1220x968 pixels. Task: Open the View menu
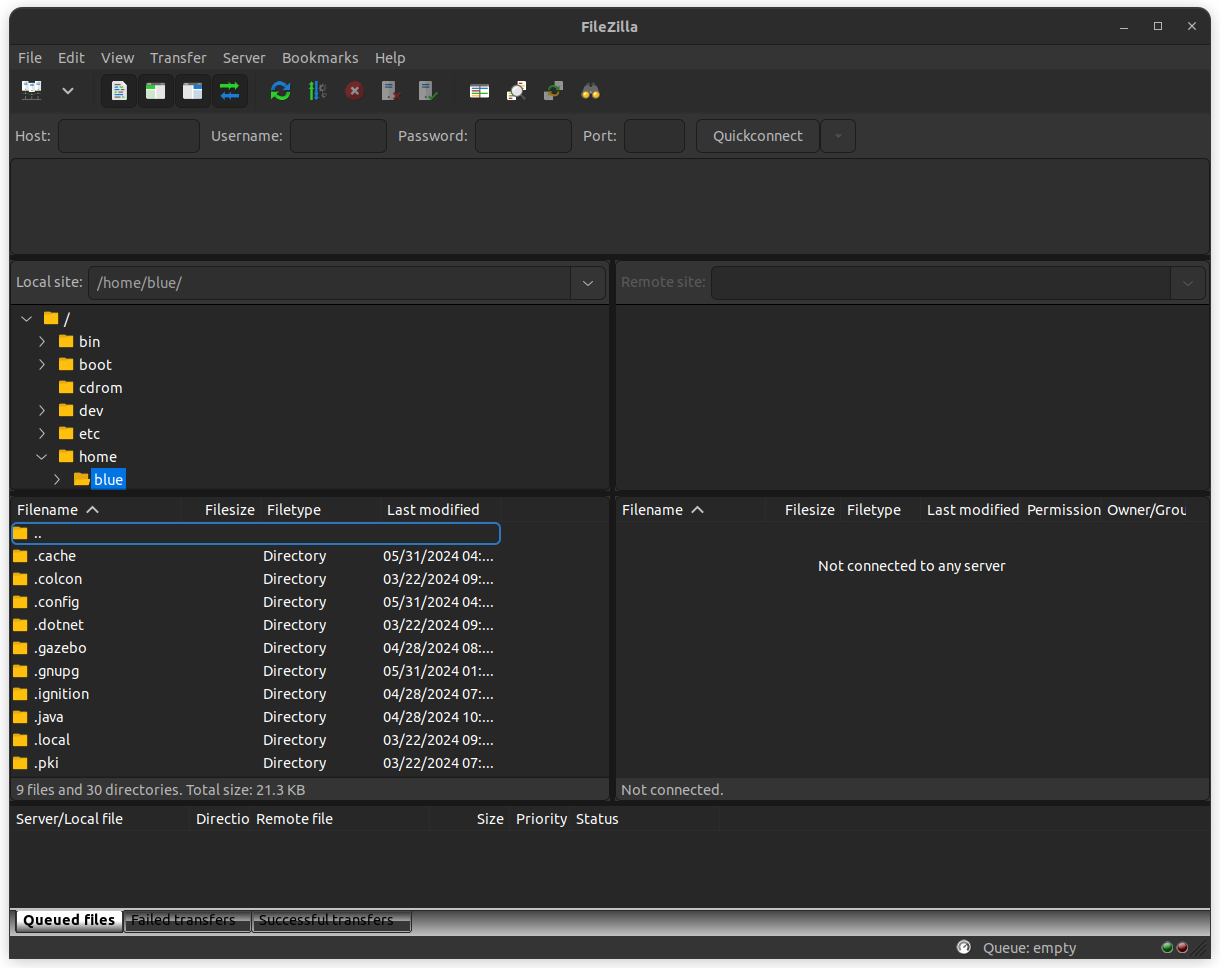click(x=117, y=58)
